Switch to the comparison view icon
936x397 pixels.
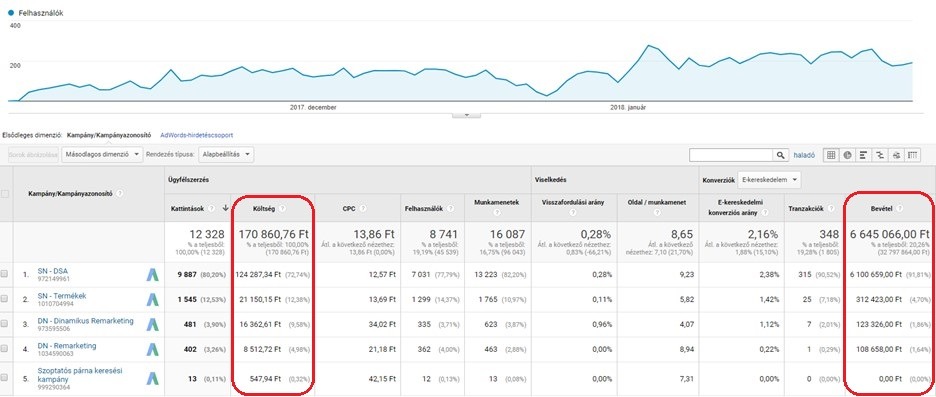click(x=880, y=155)
